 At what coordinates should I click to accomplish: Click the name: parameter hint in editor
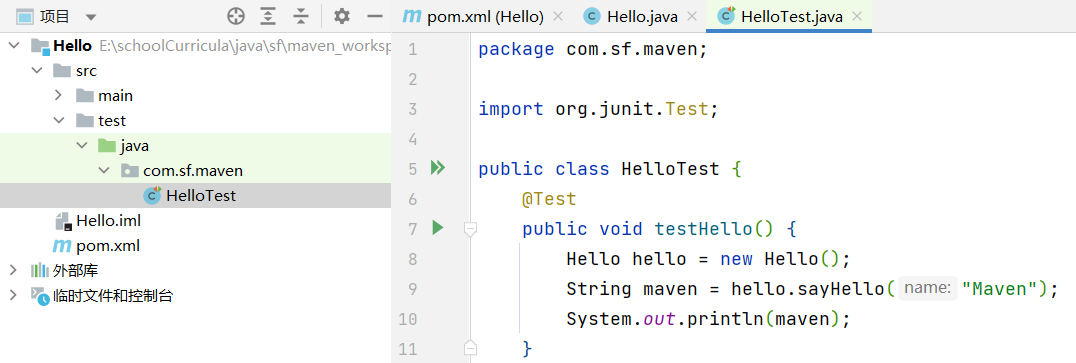point(928,289)
